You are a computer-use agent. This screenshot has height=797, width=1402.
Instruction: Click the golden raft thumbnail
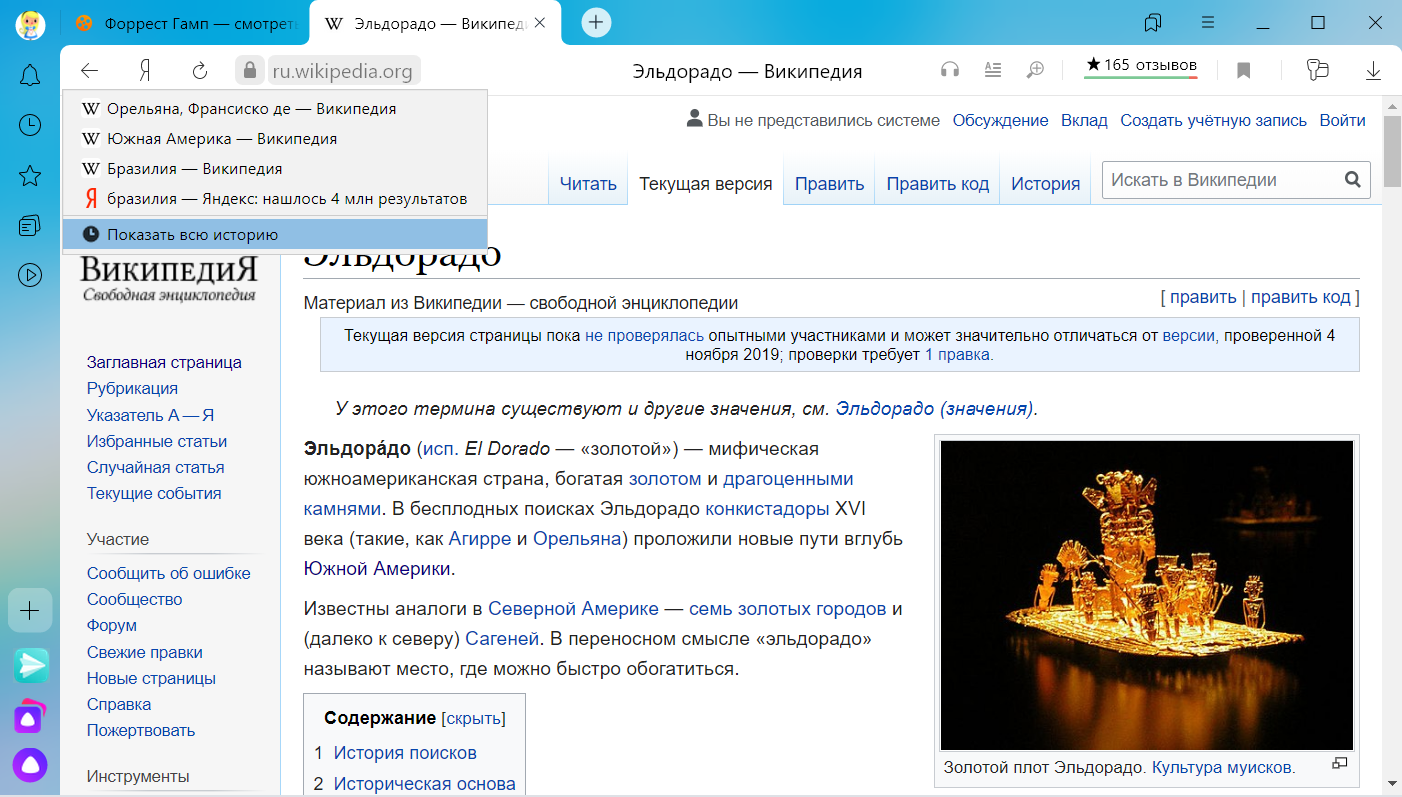point(1146,595)
